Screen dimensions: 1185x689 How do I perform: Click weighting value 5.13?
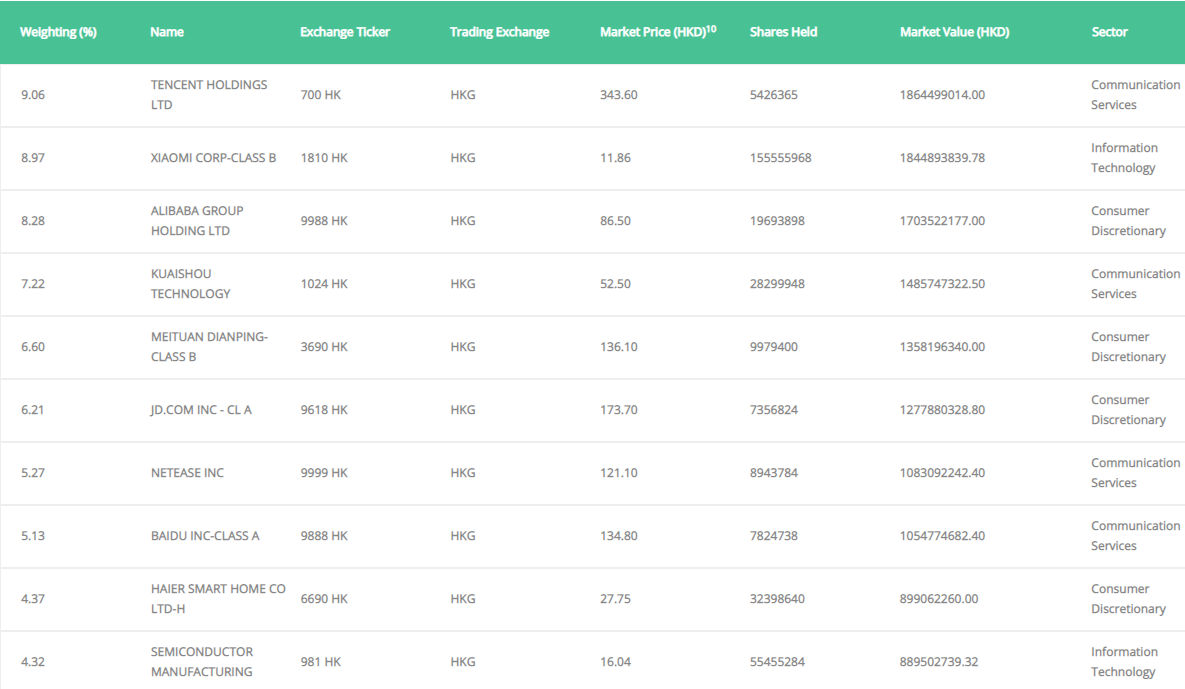point(32,536)
